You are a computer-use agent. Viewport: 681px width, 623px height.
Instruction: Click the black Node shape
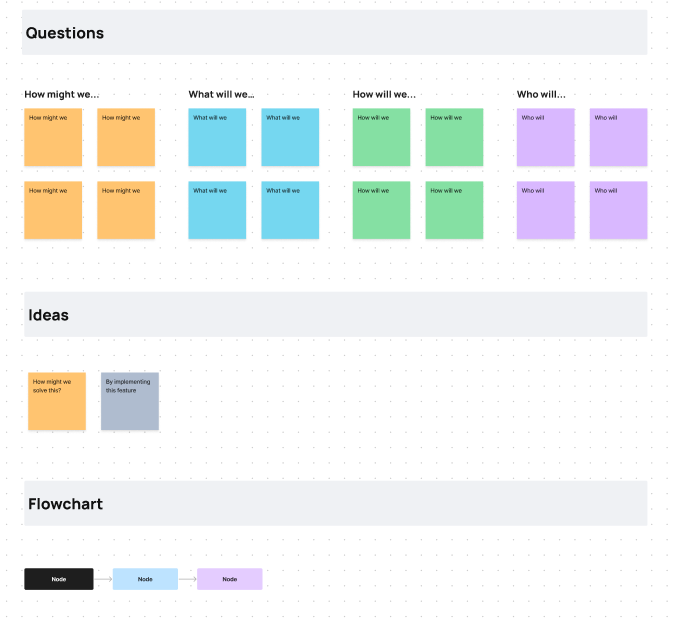tap(59, 579)
